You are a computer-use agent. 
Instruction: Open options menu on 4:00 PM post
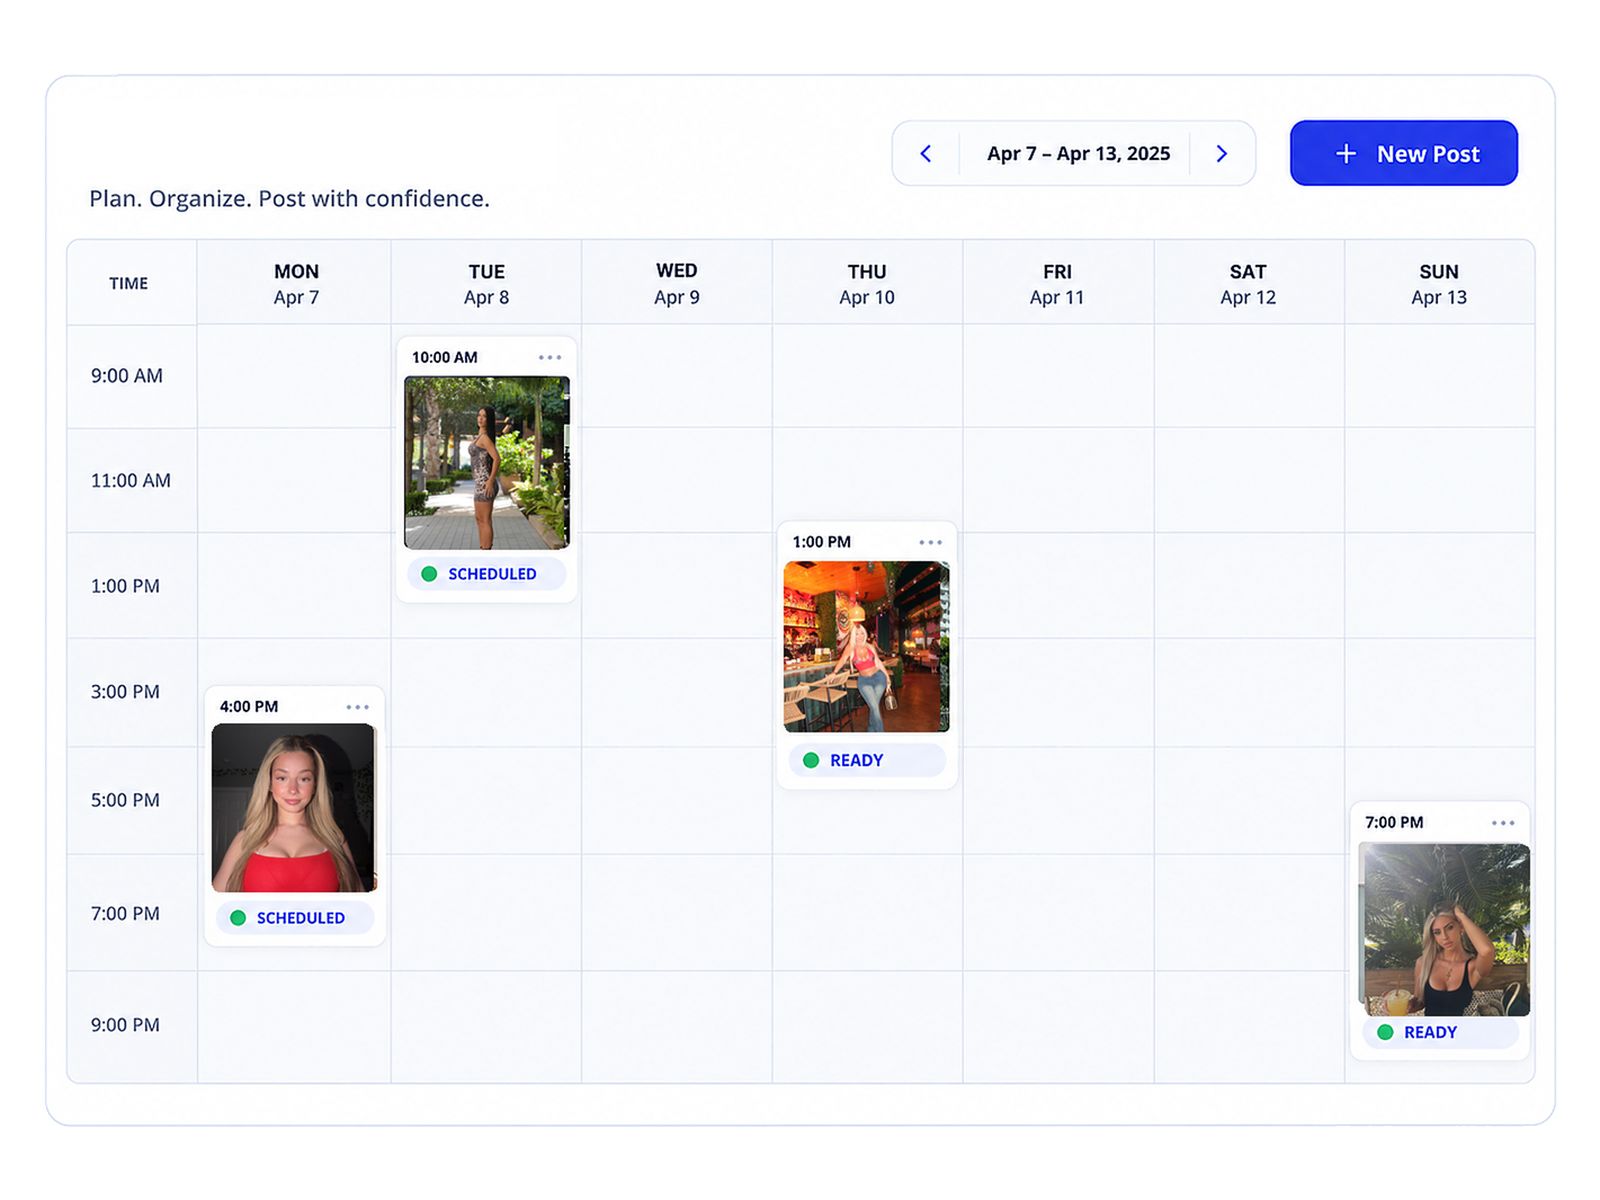(x=358, y=707)
